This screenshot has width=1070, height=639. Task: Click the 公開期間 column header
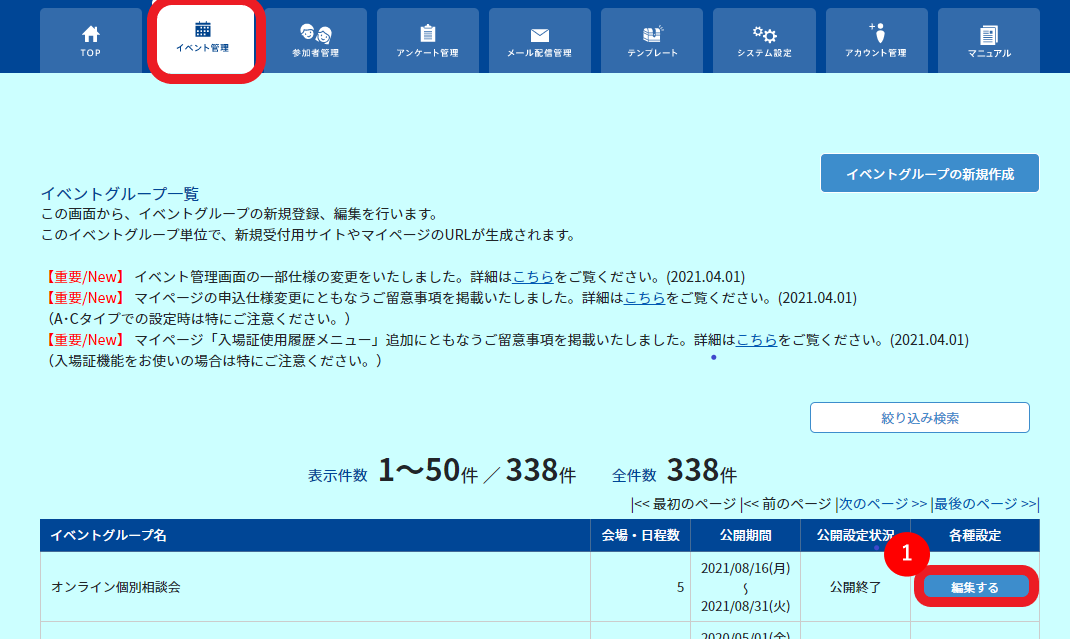pyautogui.click(x=746, y=535)
